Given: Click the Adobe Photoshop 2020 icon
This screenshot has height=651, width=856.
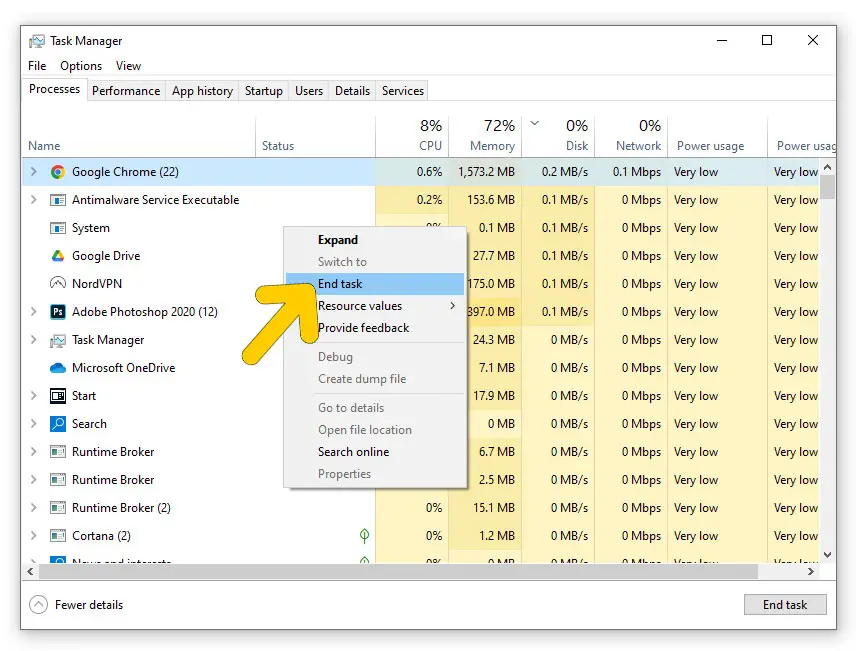Looking at the screenshot, I should click(58, 312).
